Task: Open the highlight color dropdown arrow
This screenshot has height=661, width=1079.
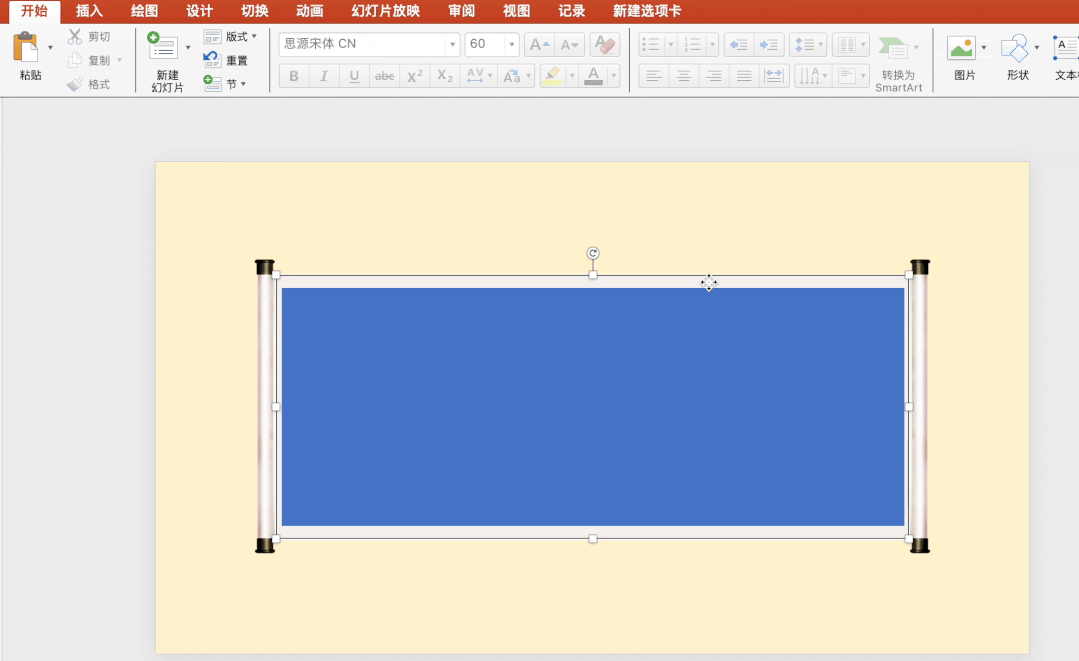Action: click(571, 76)
